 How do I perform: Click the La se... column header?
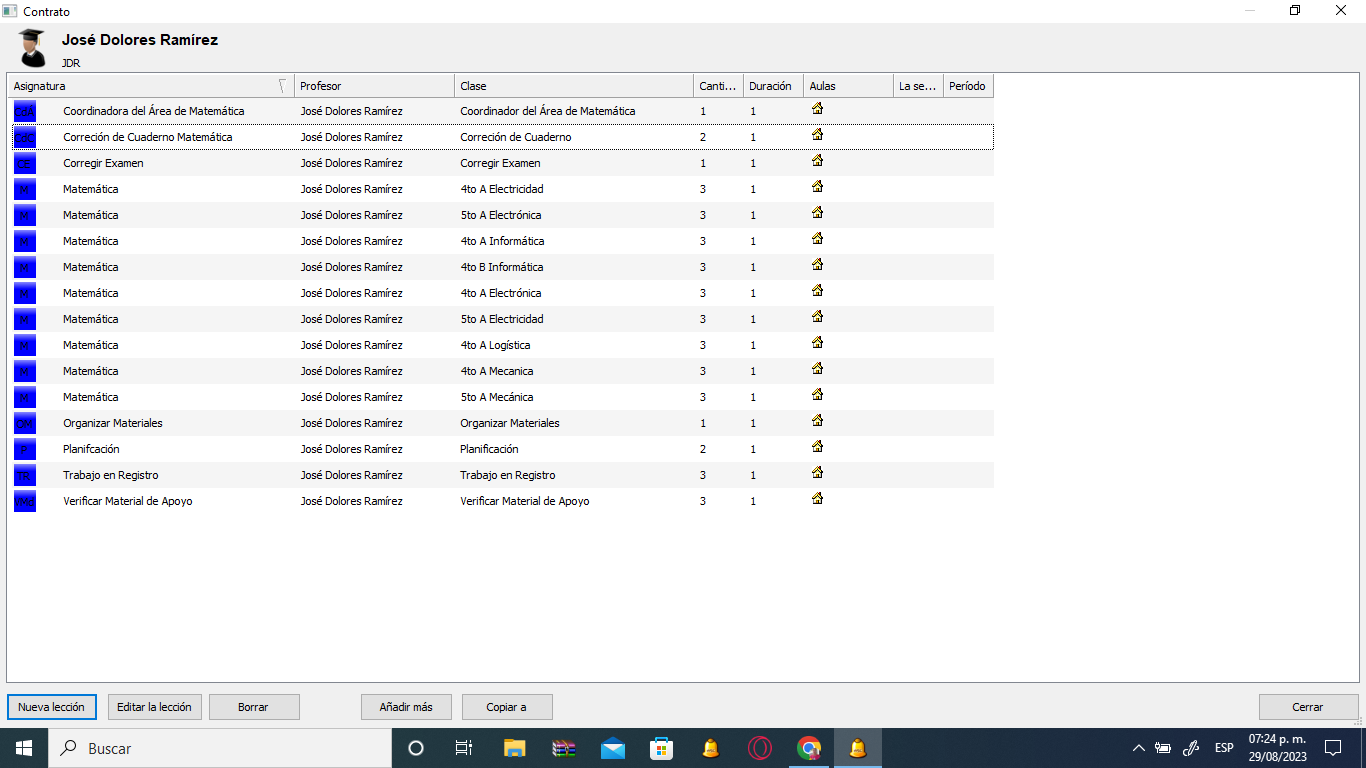918,86
